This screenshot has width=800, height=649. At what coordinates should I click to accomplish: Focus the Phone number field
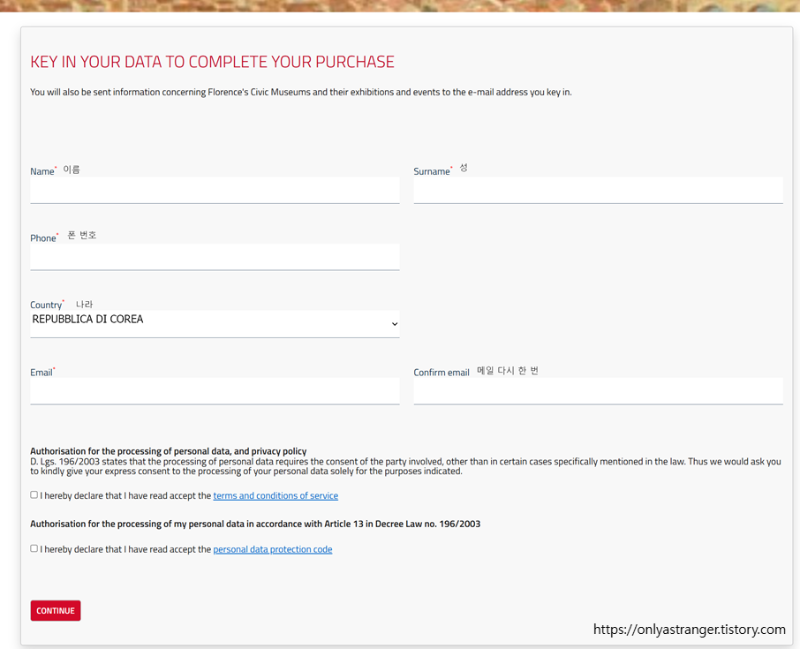click(x=215, y=257)
